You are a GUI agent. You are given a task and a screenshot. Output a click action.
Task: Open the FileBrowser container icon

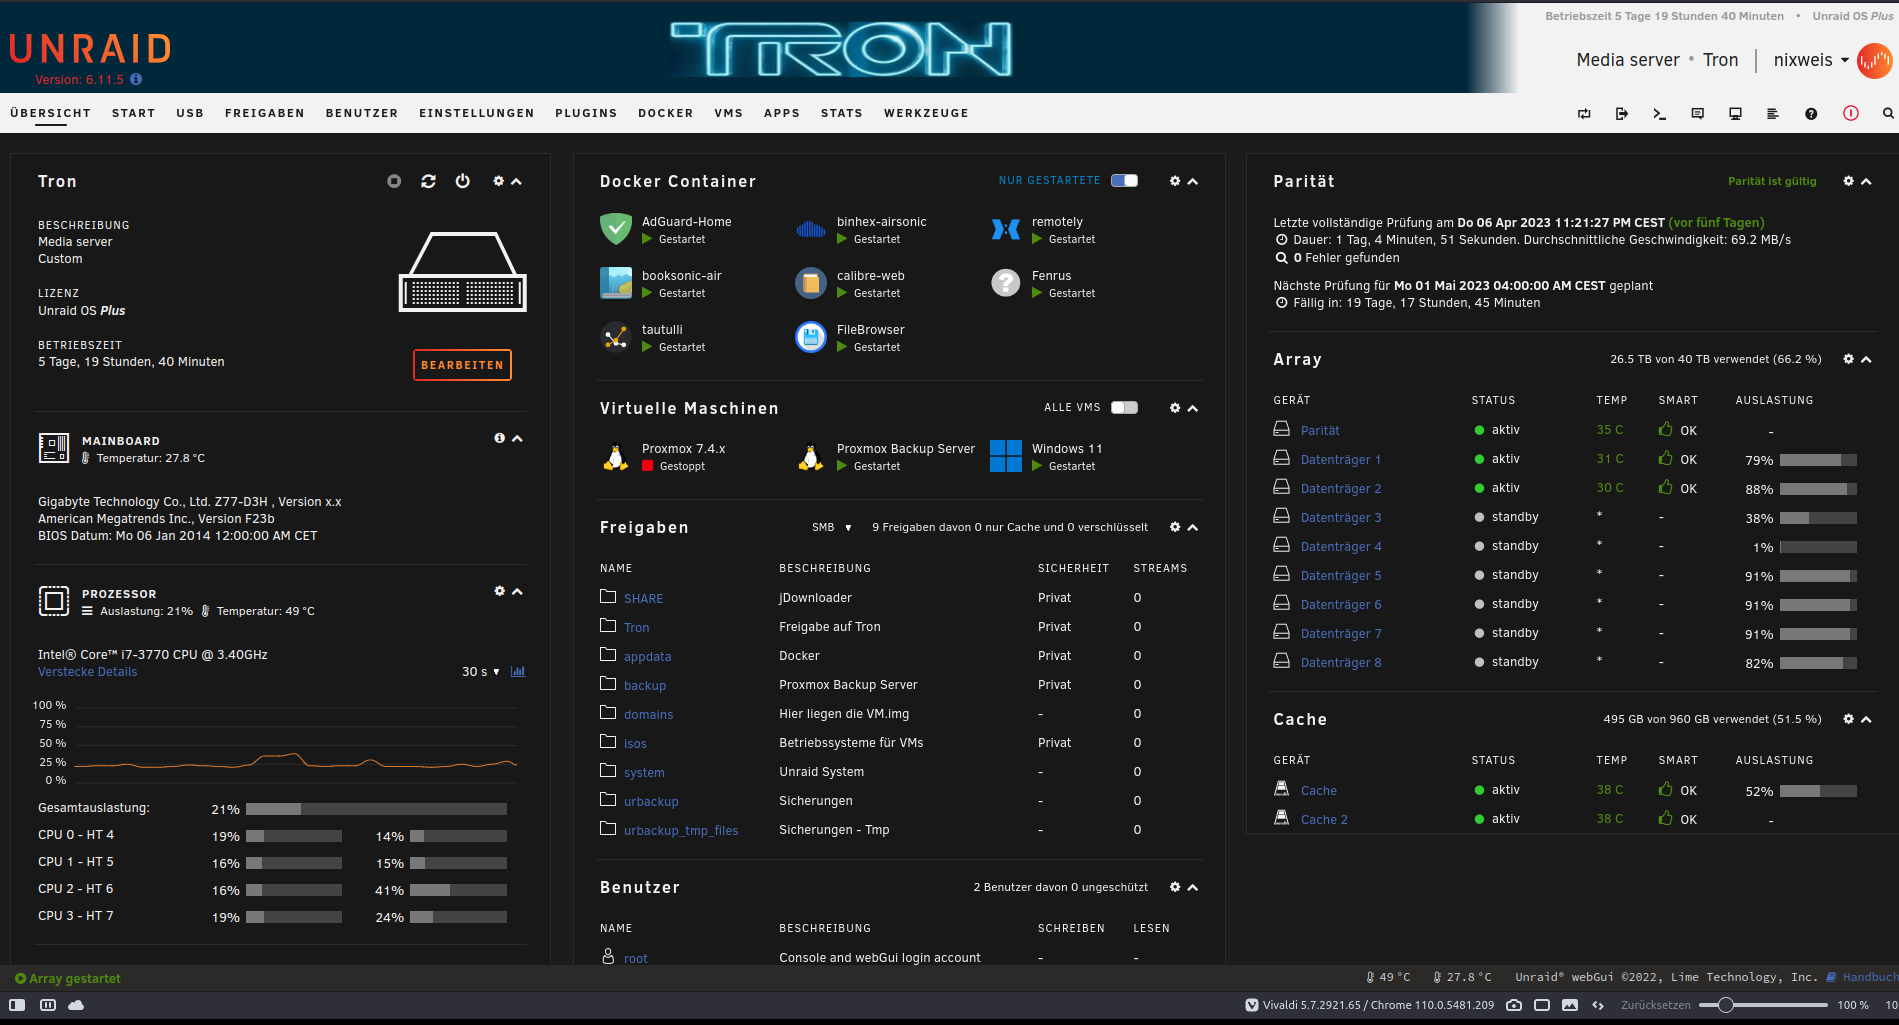811,337
